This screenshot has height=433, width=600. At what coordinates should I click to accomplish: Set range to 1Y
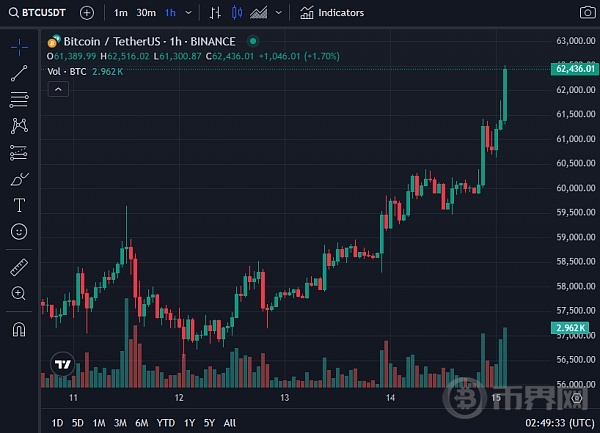coord(189,423)
